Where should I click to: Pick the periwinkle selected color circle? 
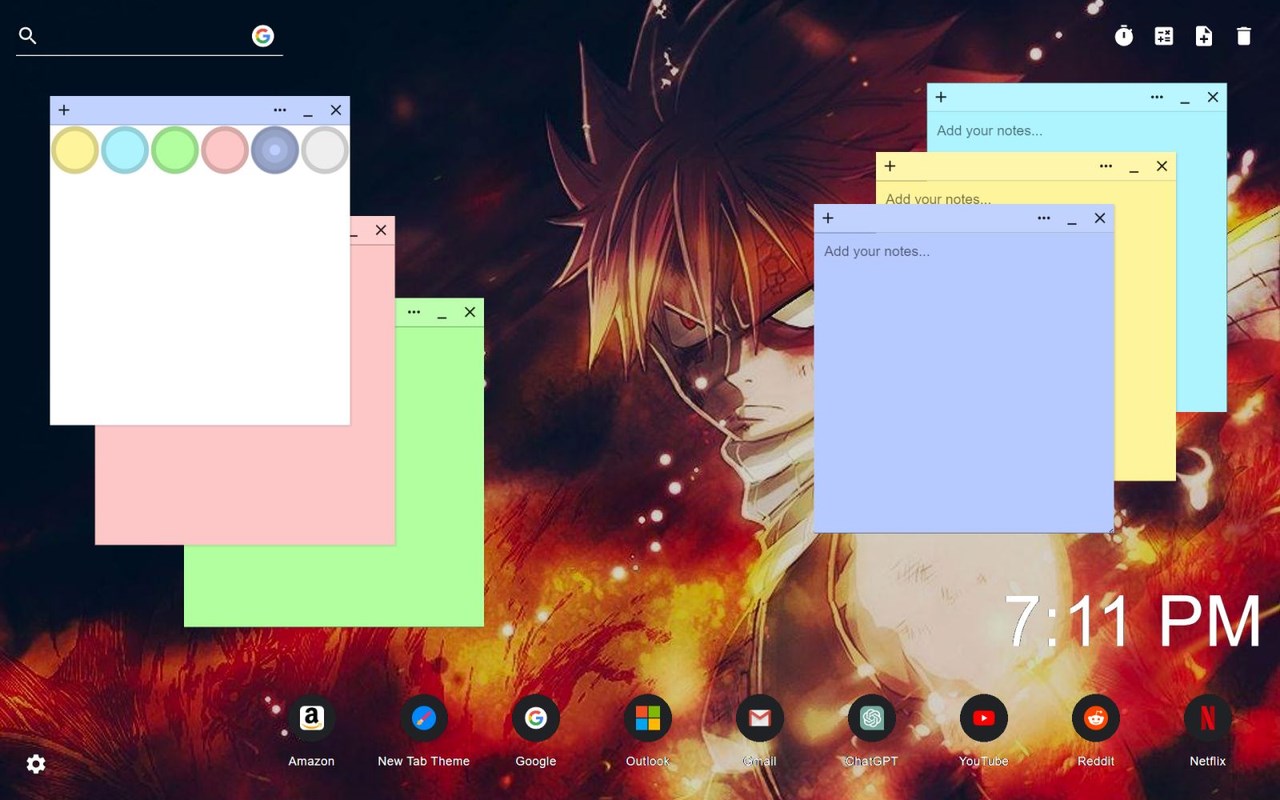275,150
